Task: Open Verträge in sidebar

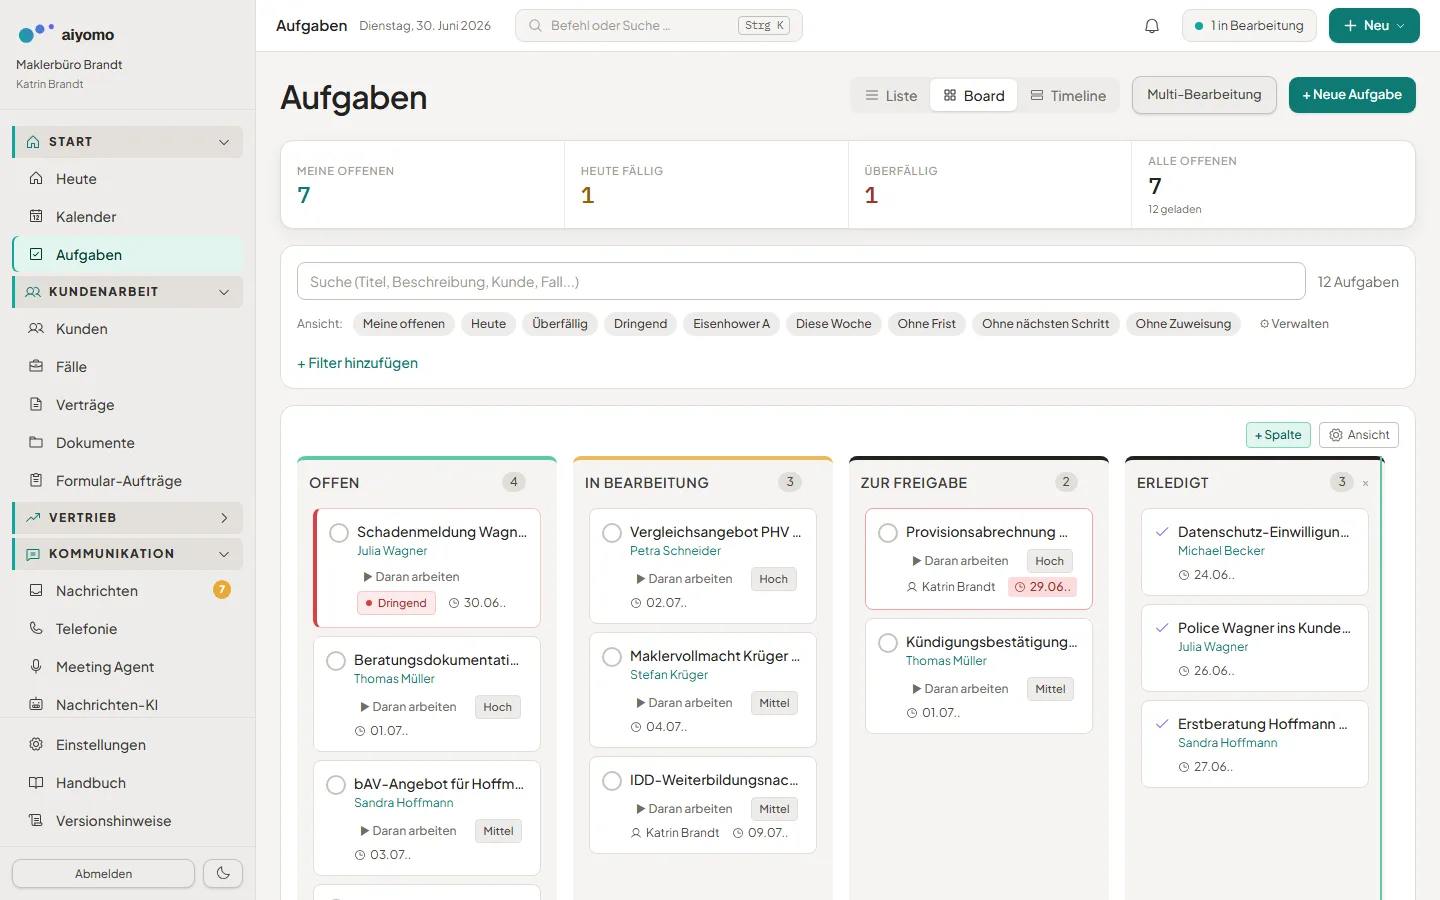Action: [128, 405]
